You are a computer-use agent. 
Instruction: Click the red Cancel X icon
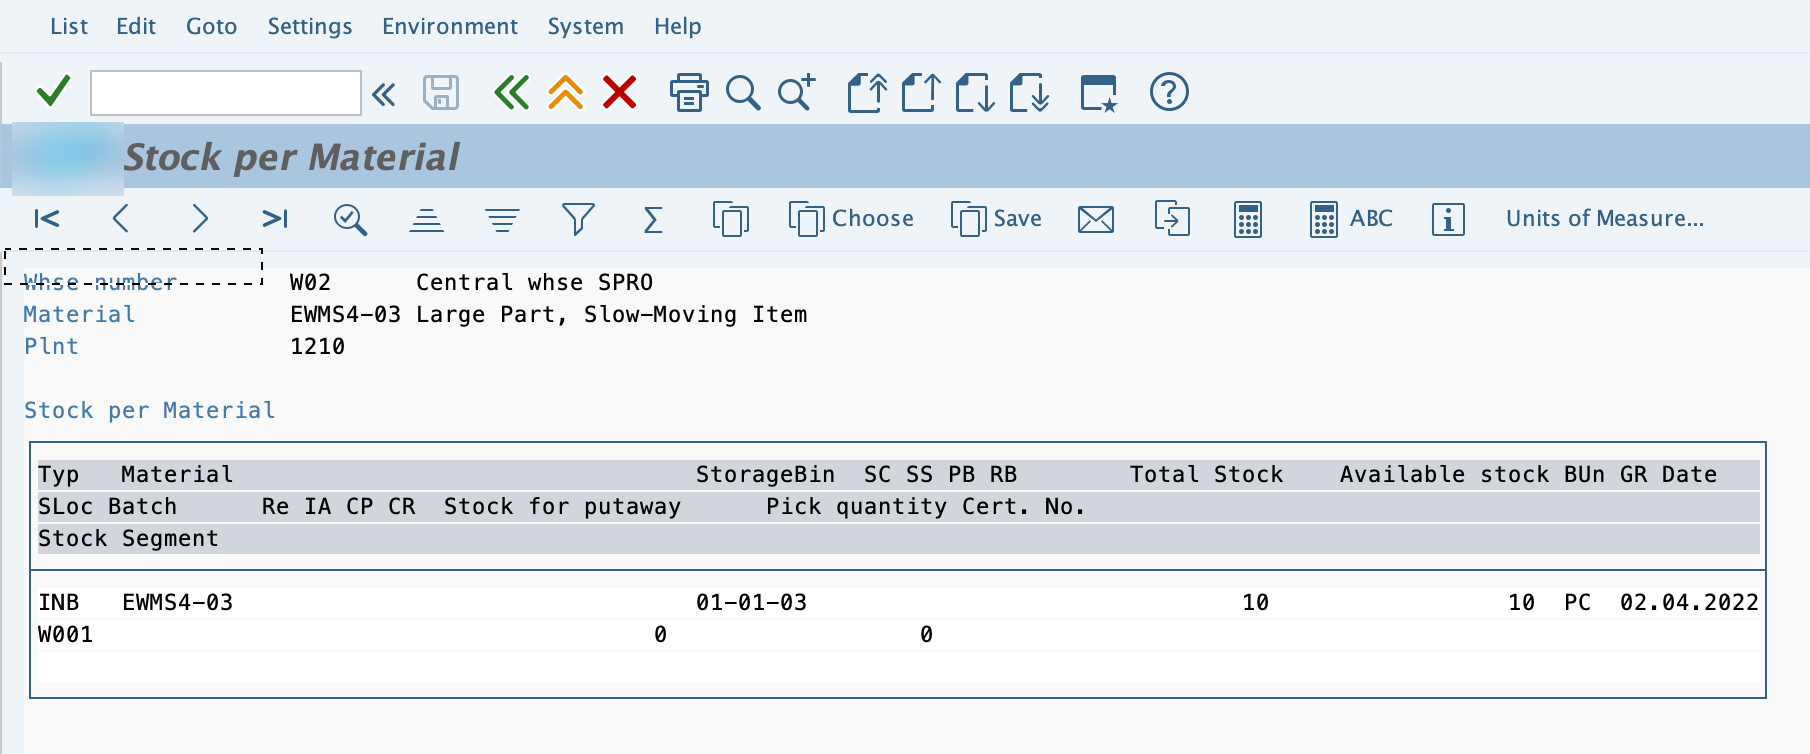pyautogui.click(x=620, y=93)
